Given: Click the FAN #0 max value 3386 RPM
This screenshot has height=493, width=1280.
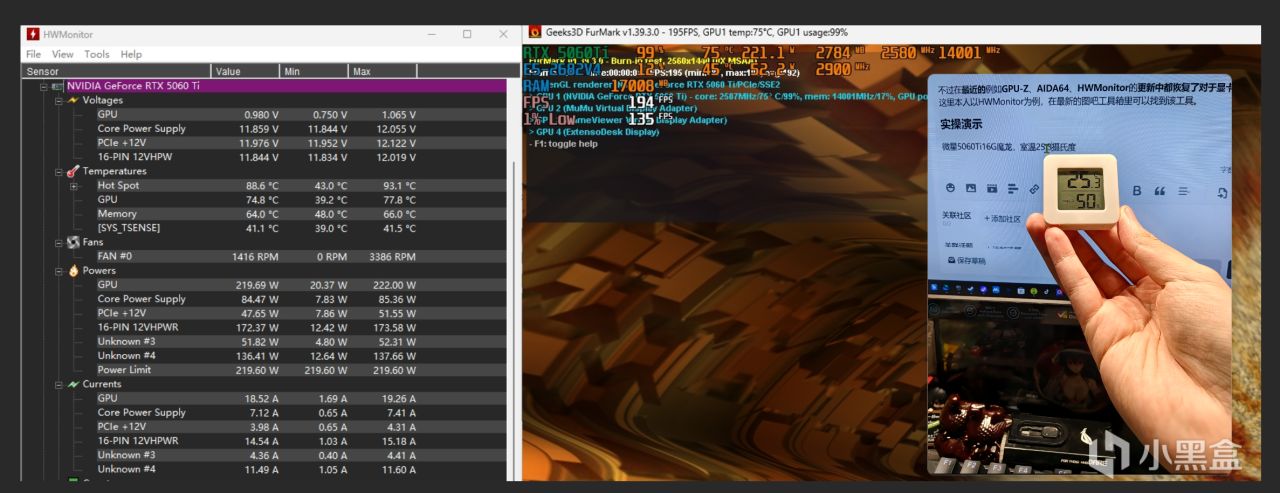Looking at the screenshot, I should 391,256.
